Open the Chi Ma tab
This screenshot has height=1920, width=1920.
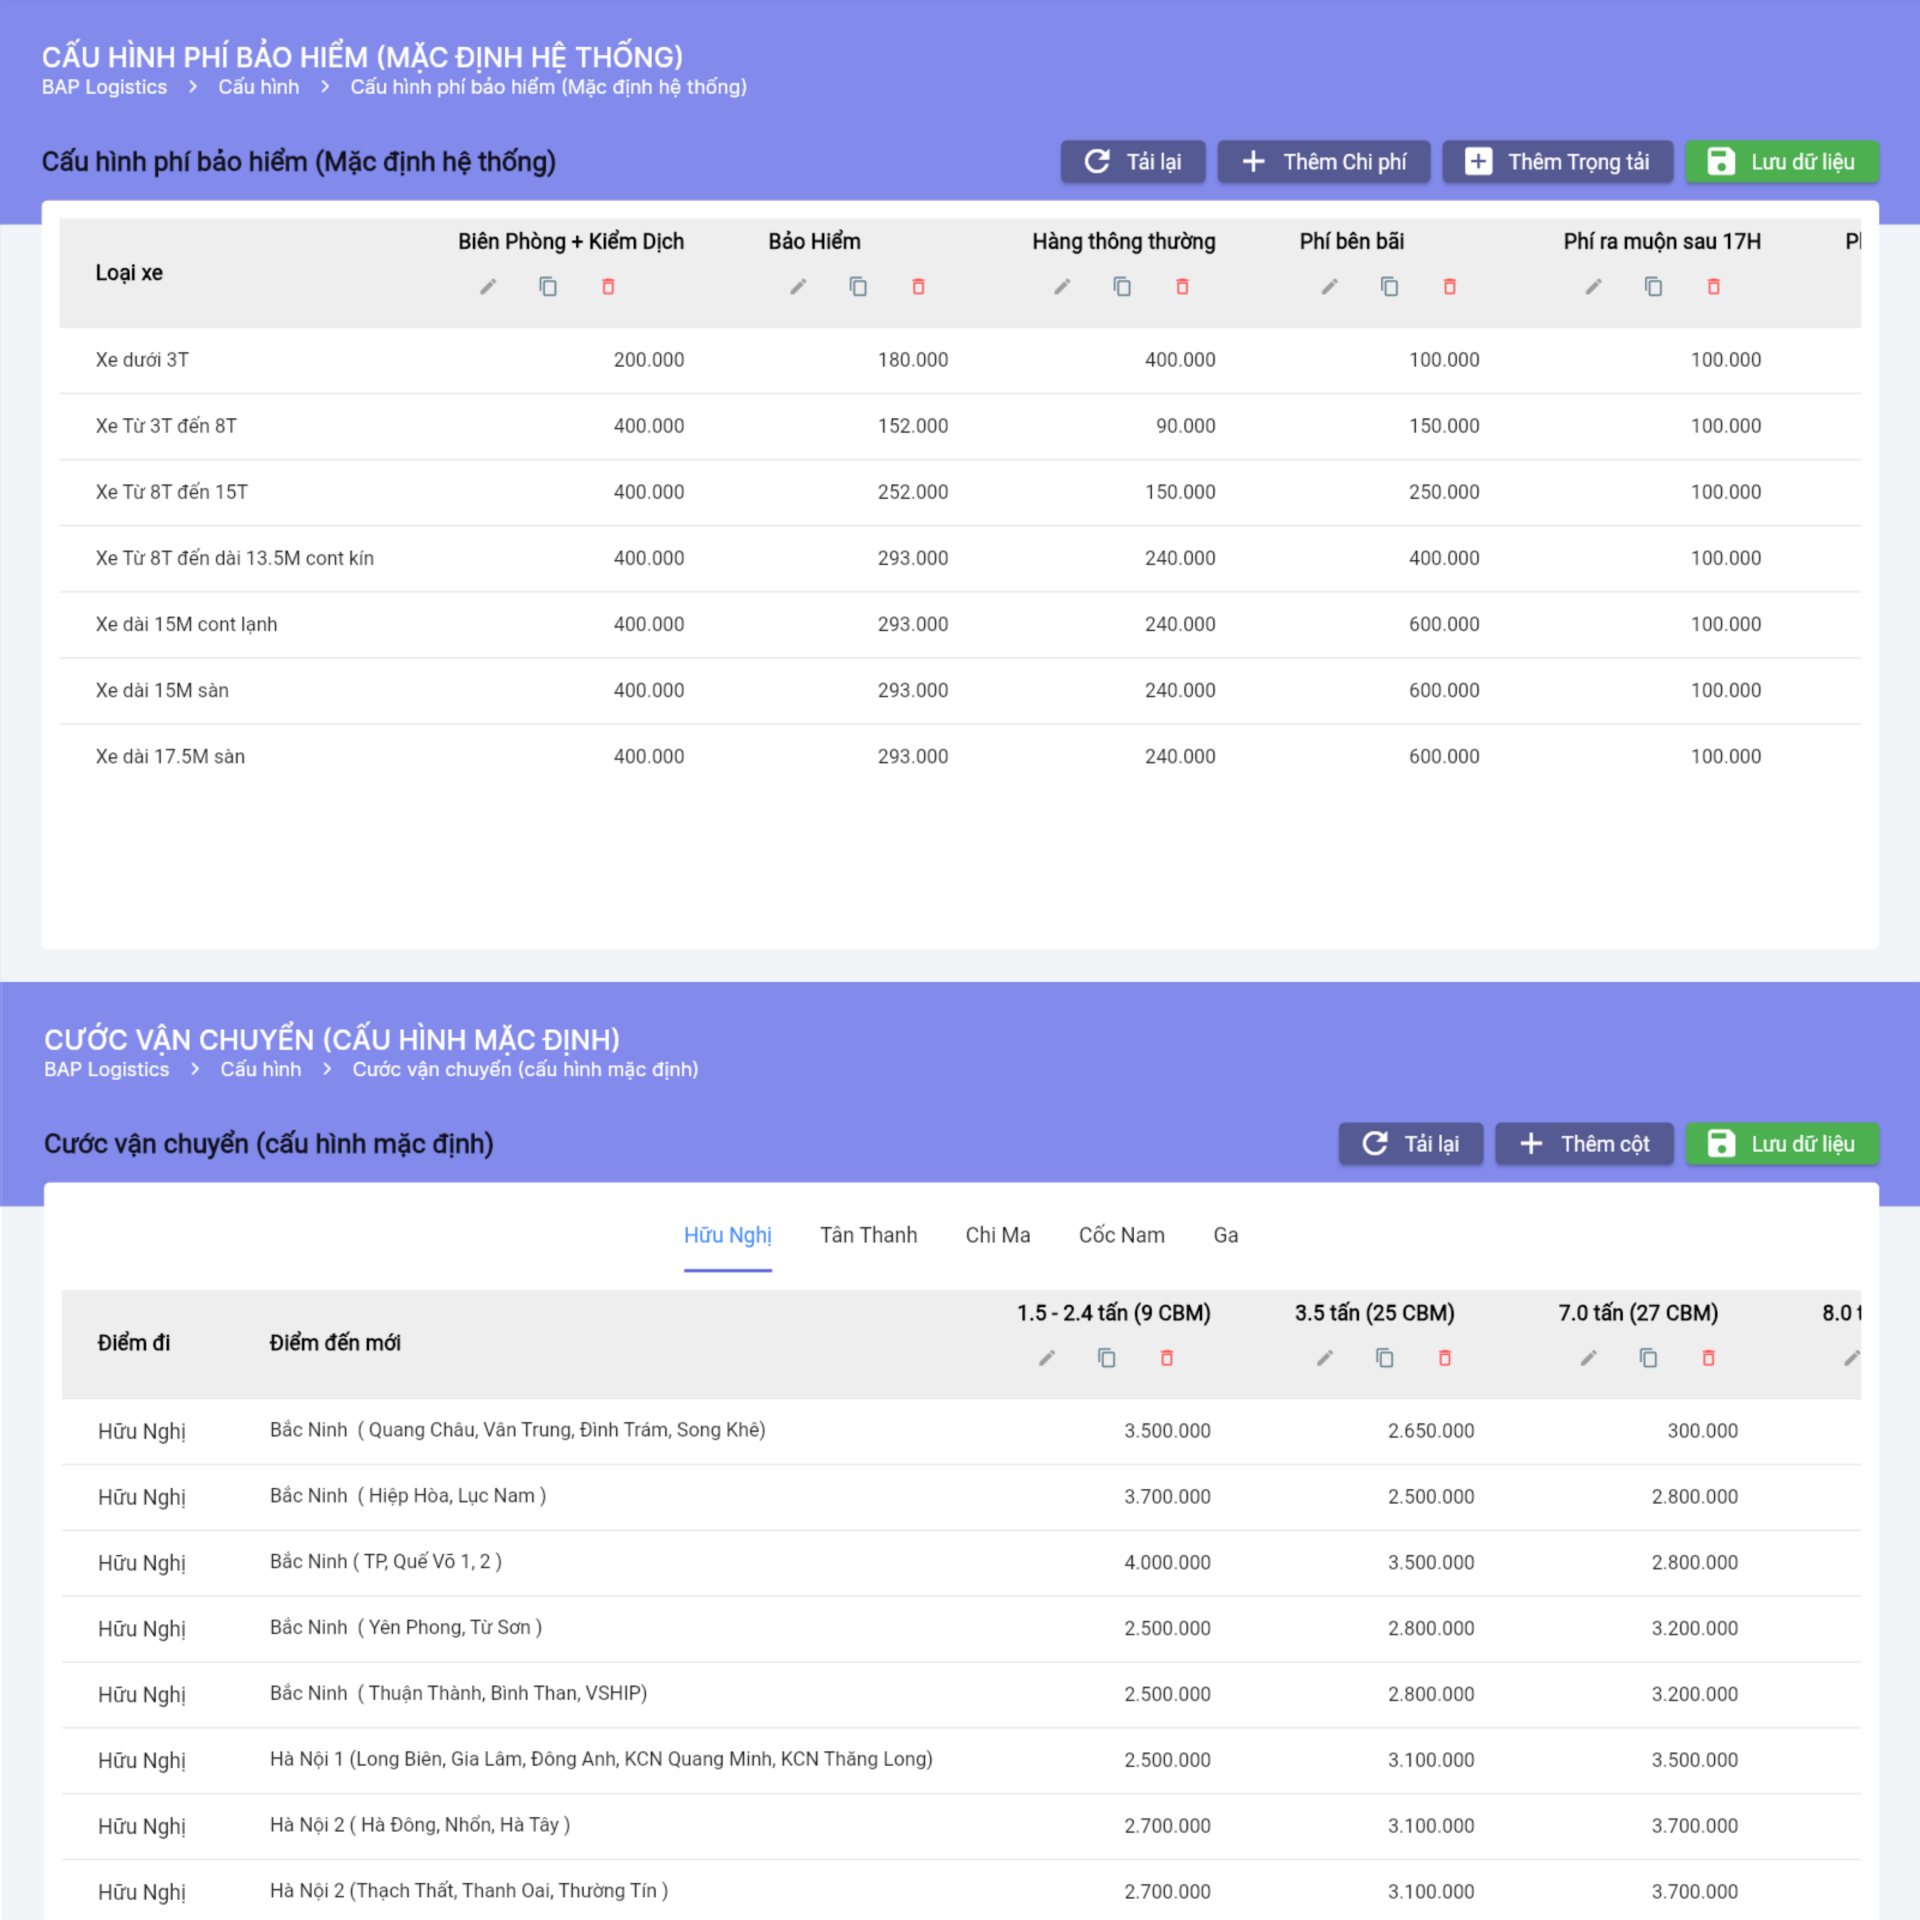pyautogui.click(x=997, y=1235)
